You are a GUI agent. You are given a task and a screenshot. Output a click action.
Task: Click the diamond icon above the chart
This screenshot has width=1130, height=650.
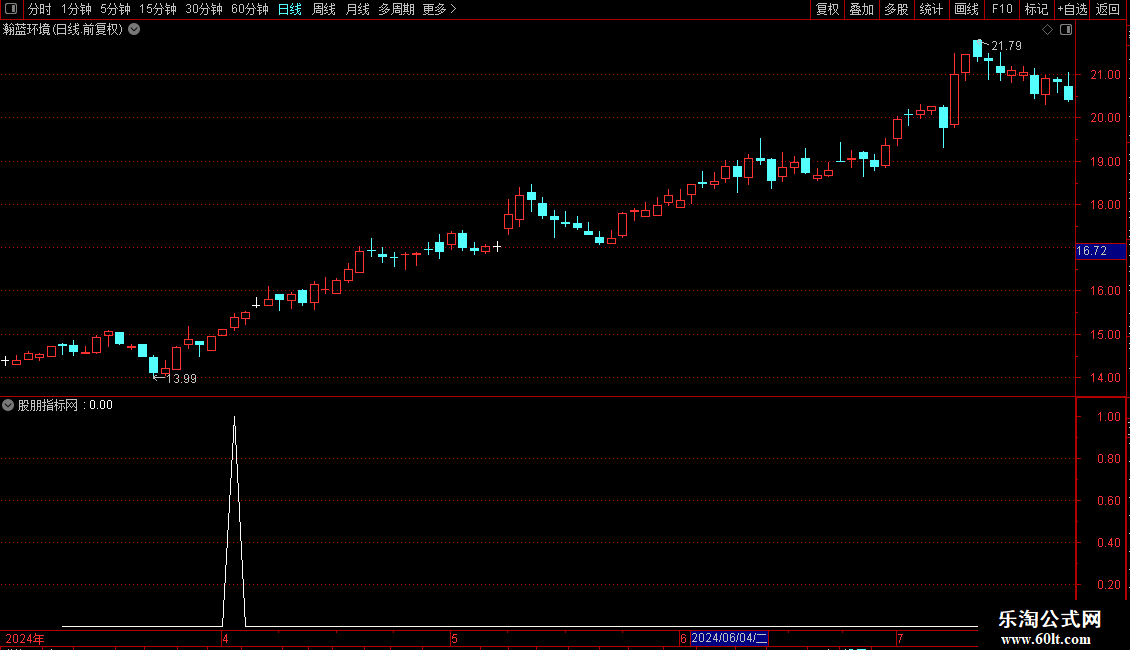pyautogui.click(x=1048, y=30)
